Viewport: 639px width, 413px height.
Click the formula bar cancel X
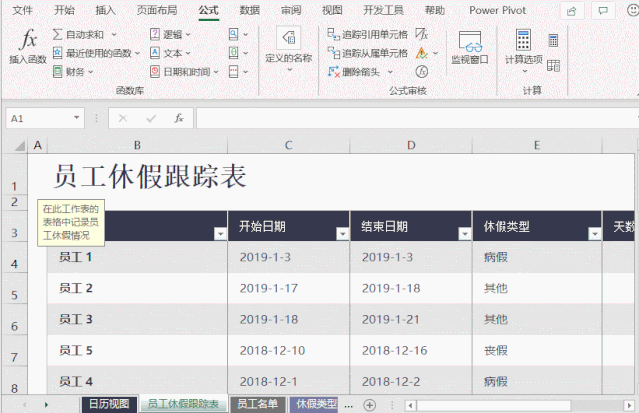[123, 118]
